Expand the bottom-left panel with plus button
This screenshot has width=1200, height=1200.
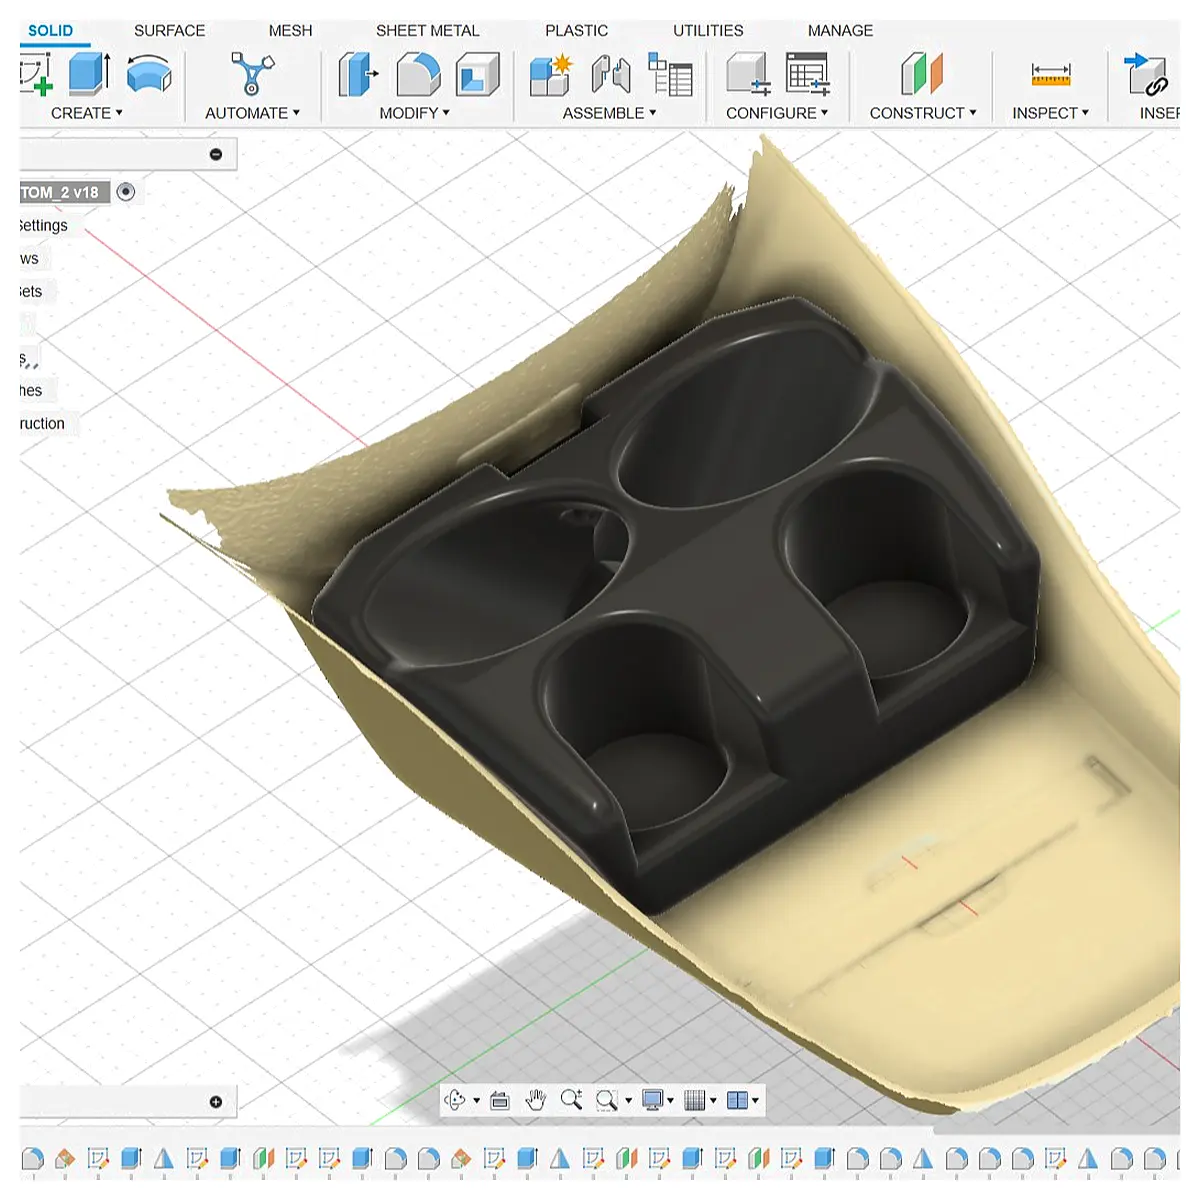(216, 1102)
